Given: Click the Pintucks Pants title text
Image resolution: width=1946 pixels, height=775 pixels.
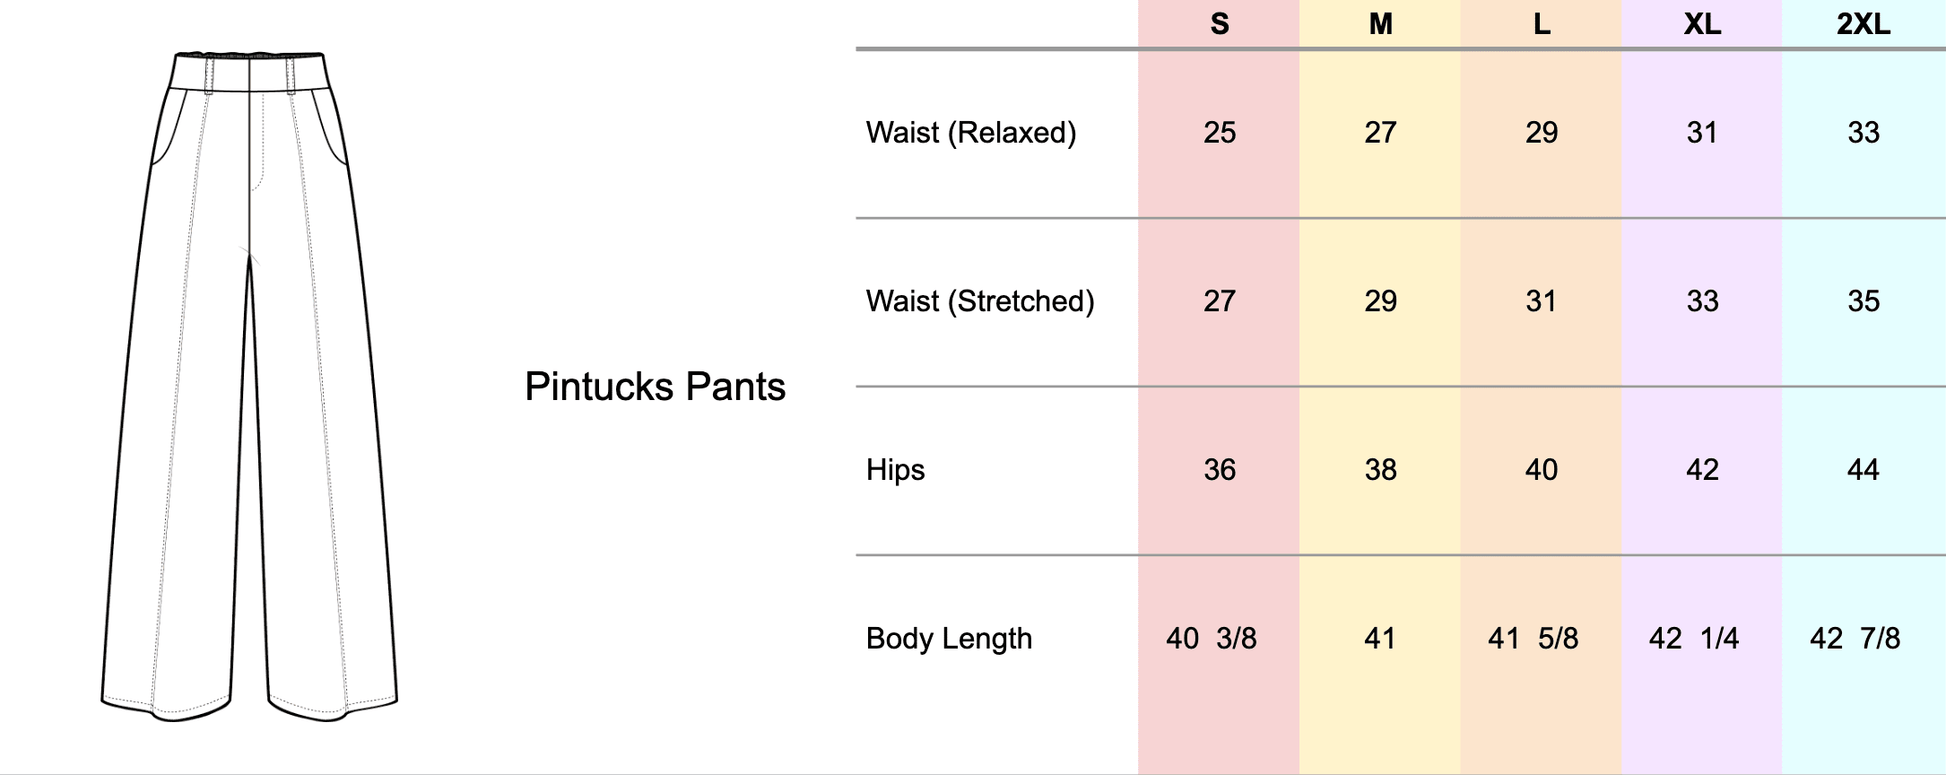Looking at the screenshot, I should pyautogui.click(x=655, y=387).
